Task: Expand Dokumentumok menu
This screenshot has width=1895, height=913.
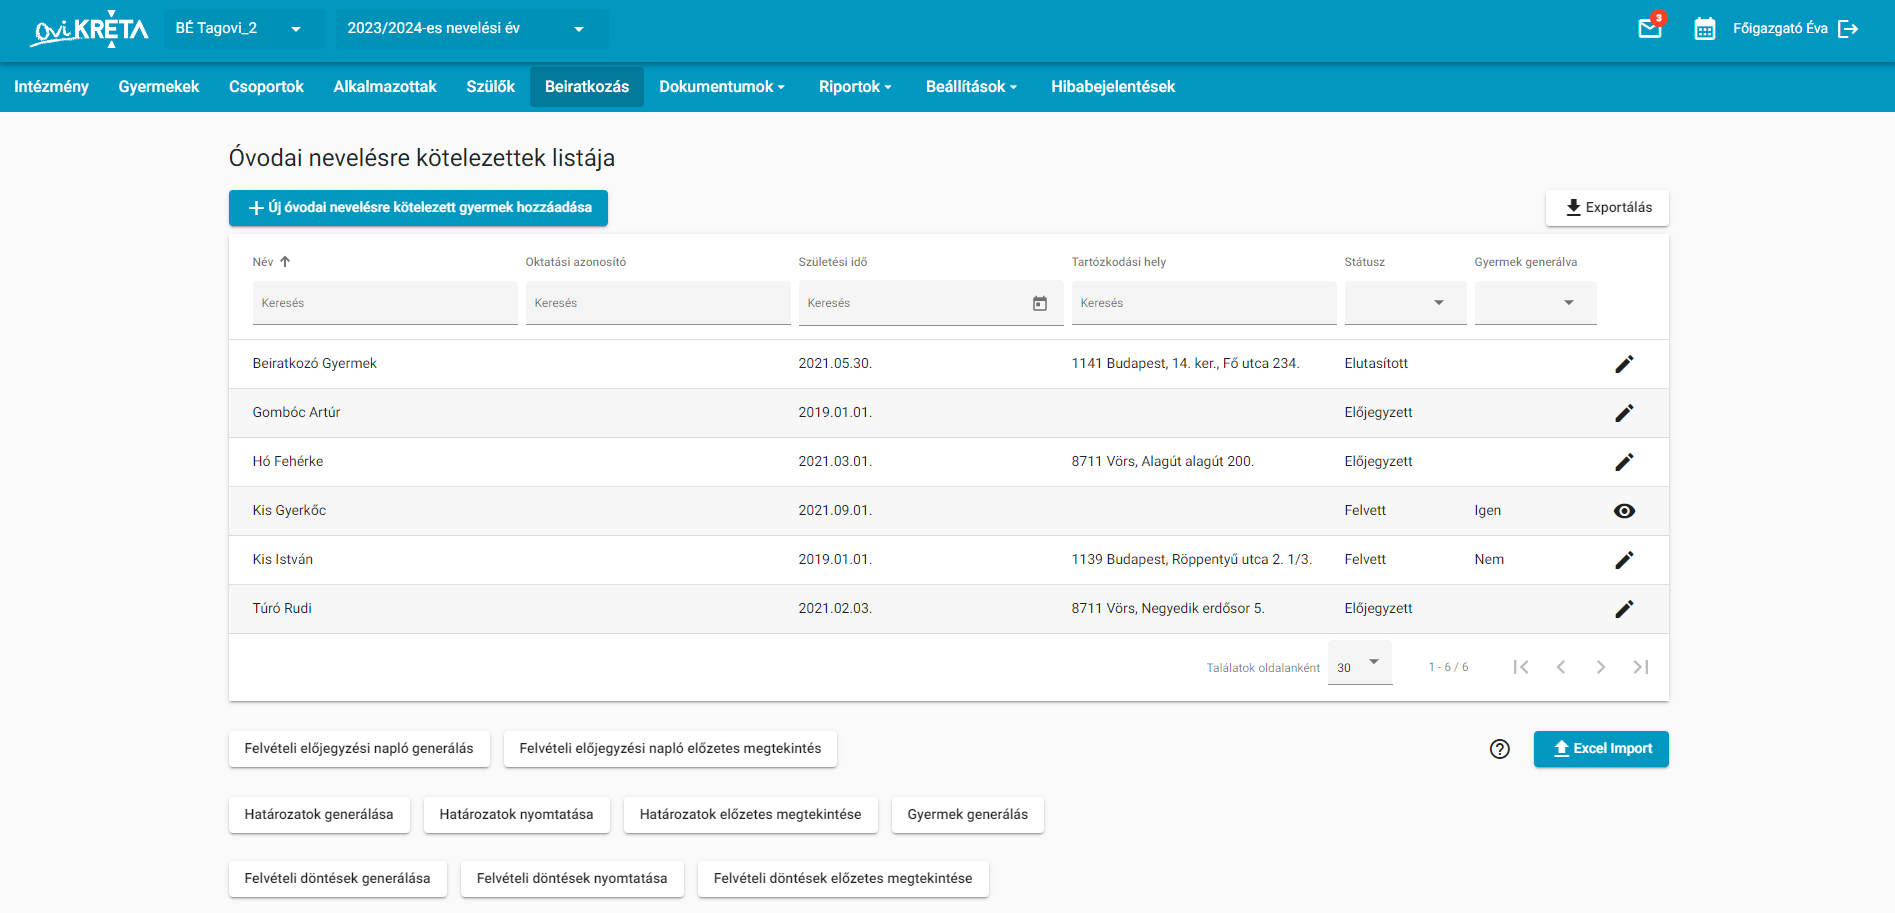Action: (x=722, y=87)
